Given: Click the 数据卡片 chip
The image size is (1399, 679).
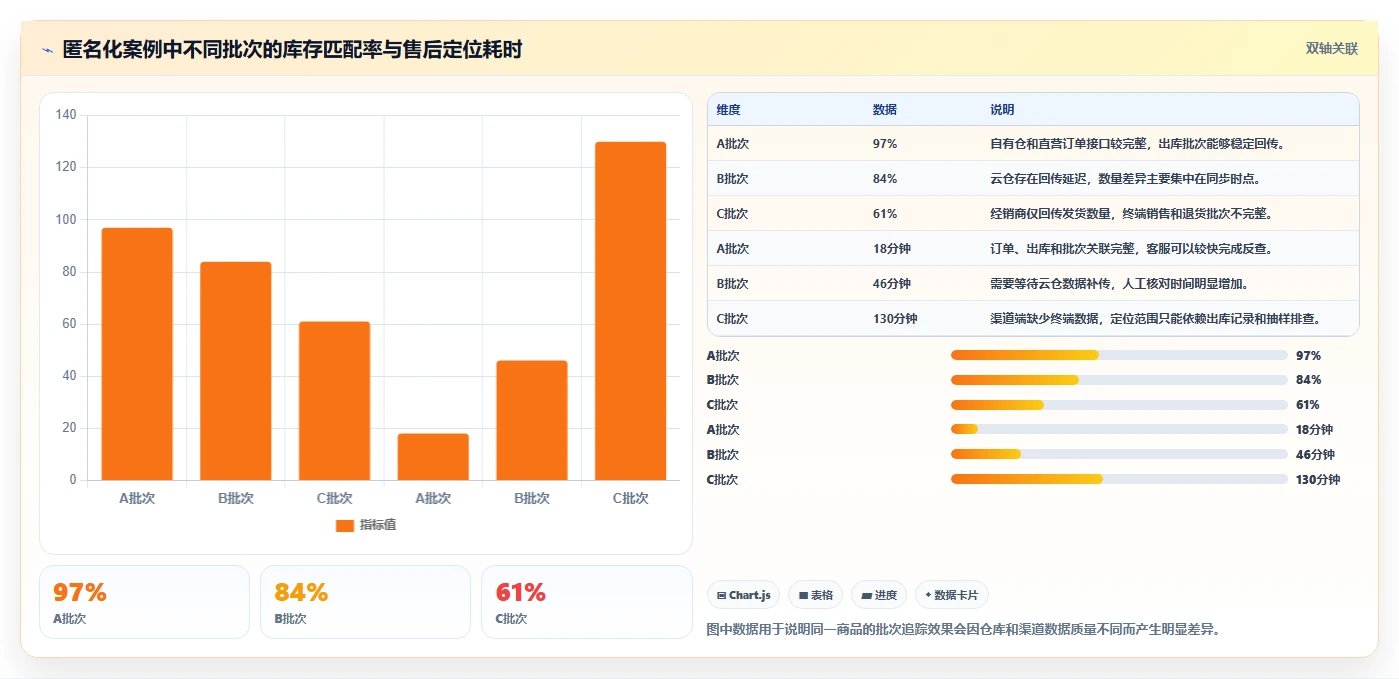Looking at the screenshot, I should point(952,595).
